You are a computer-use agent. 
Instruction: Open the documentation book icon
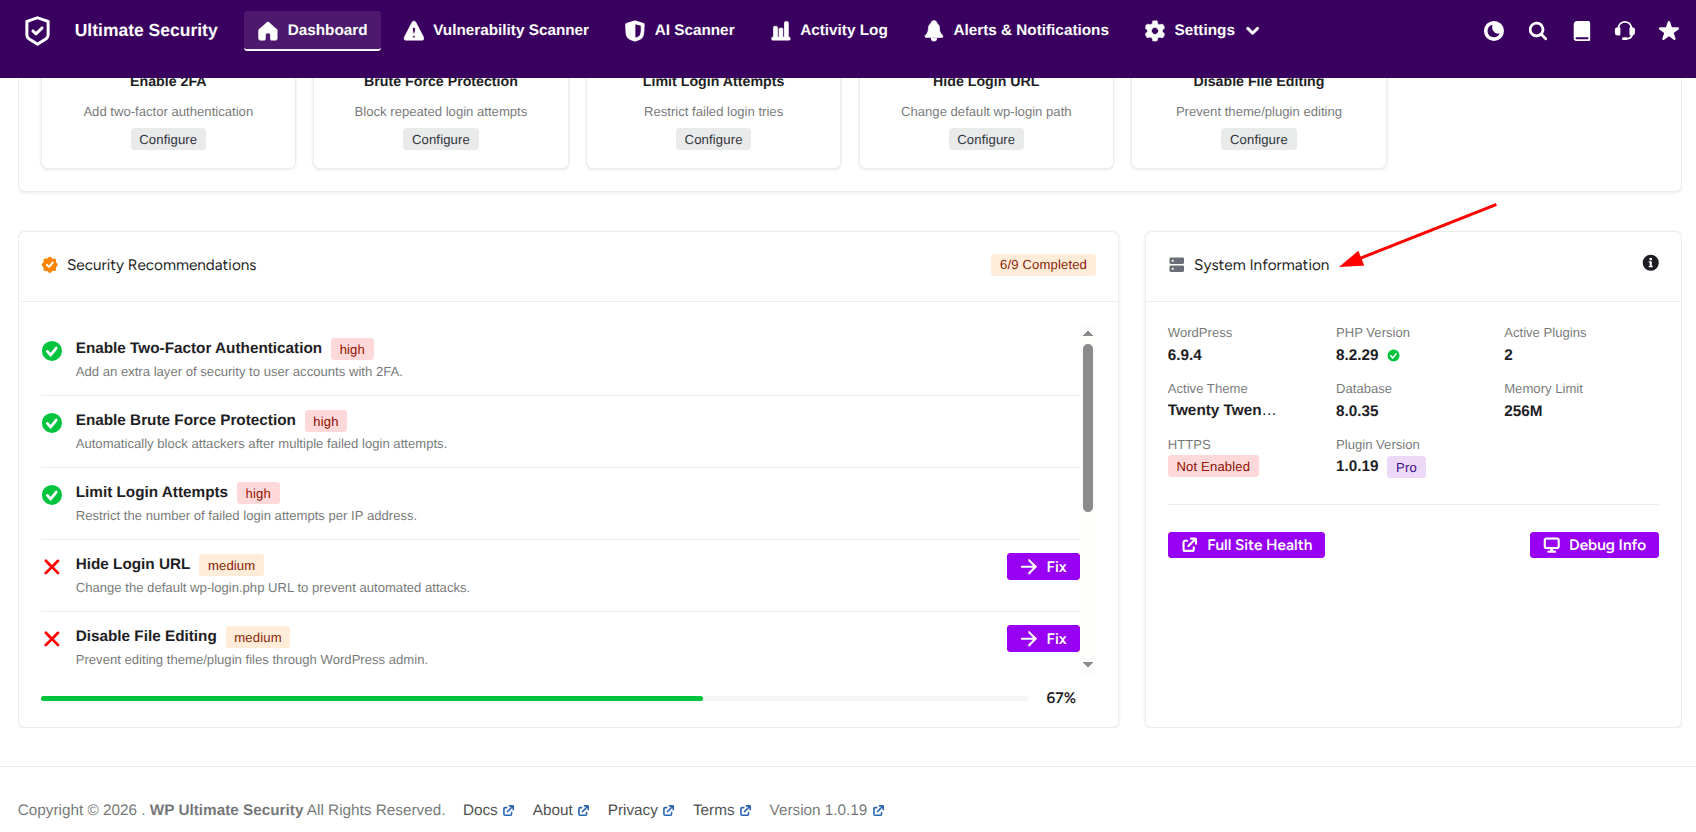coord(1582,31)
